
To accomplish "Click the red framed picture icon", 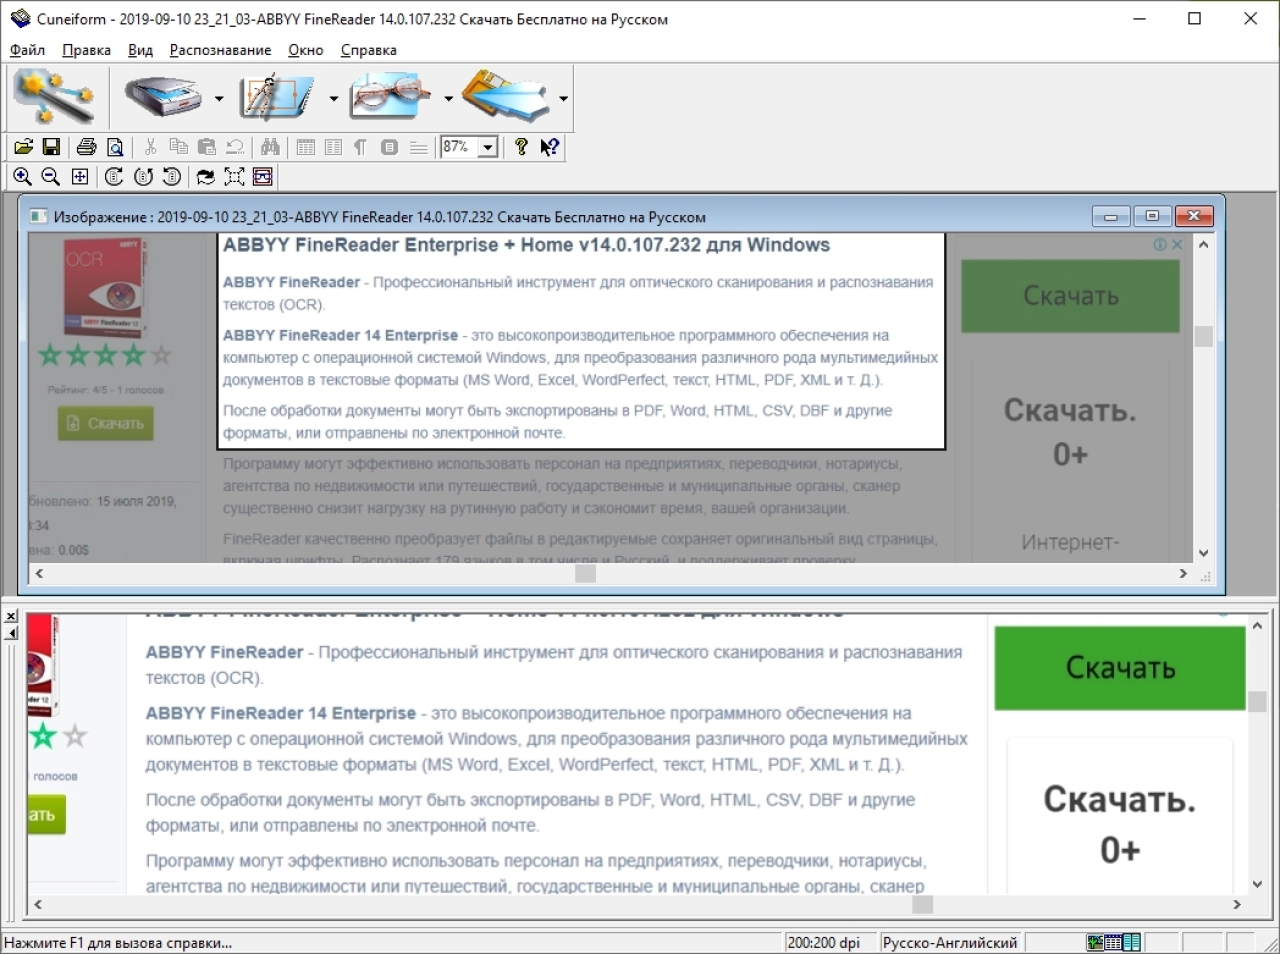I will click(263, 177).
